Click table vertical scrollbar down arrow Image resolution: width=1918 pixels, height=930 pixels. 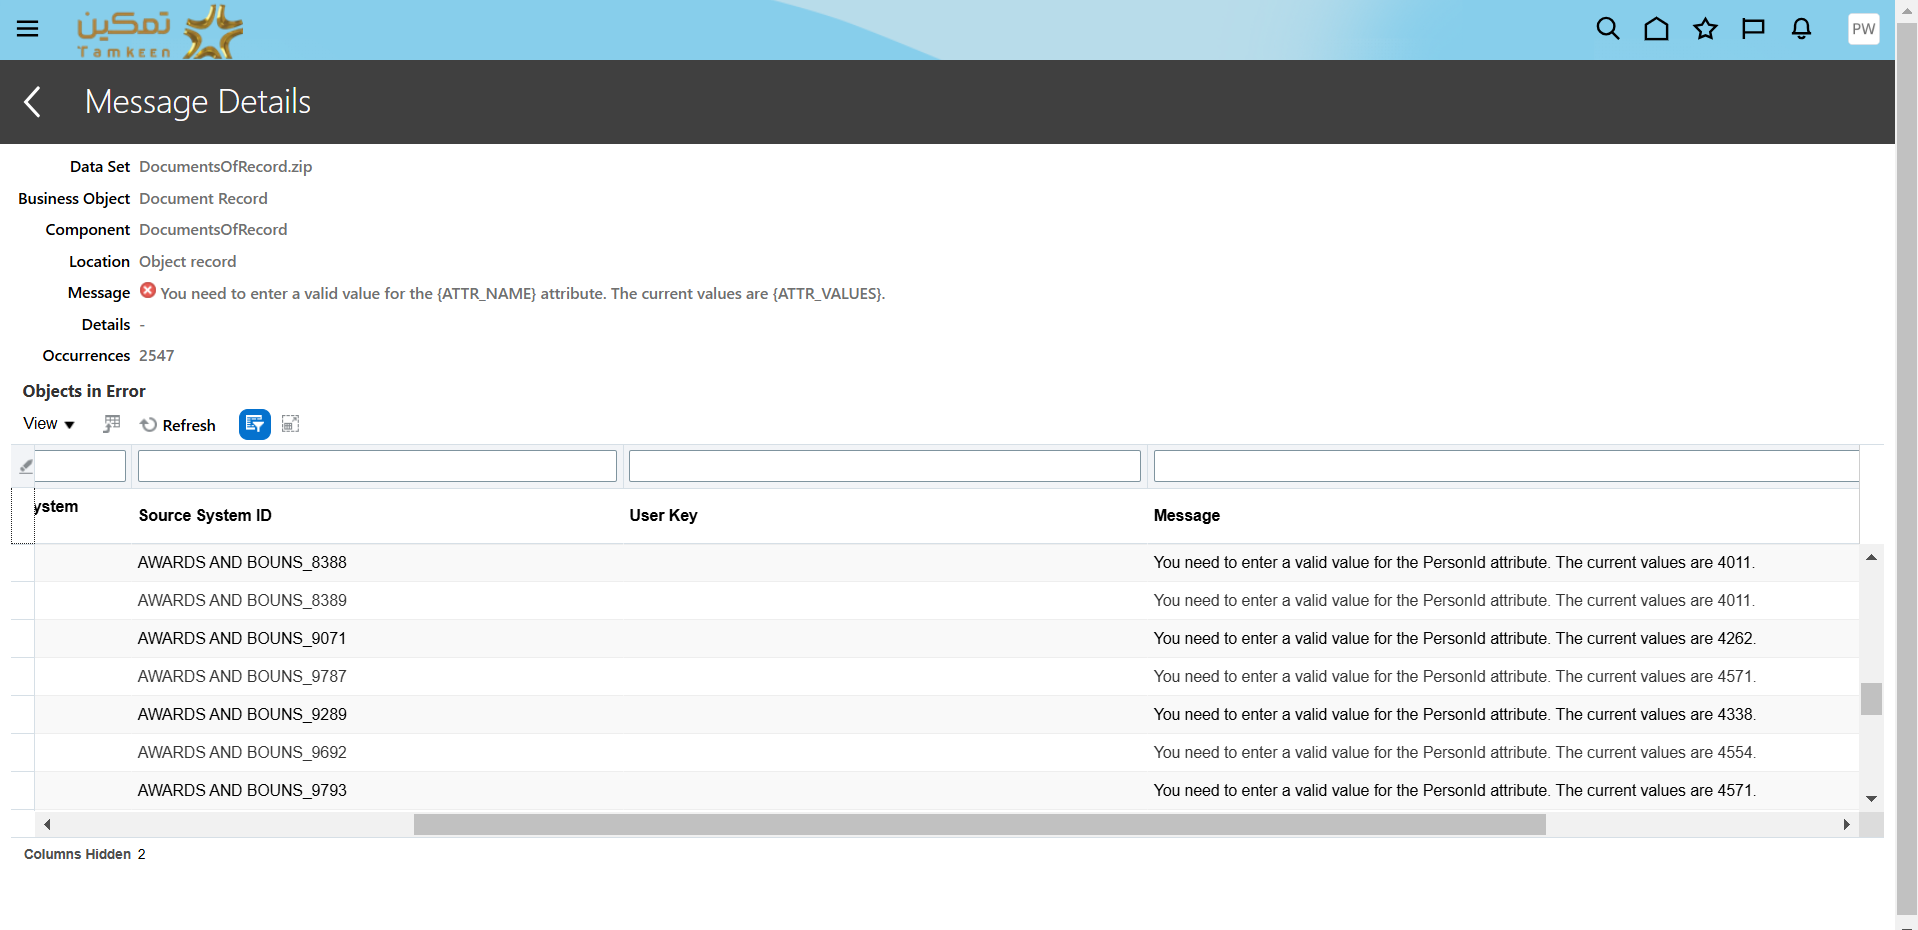coord(1871,799)
